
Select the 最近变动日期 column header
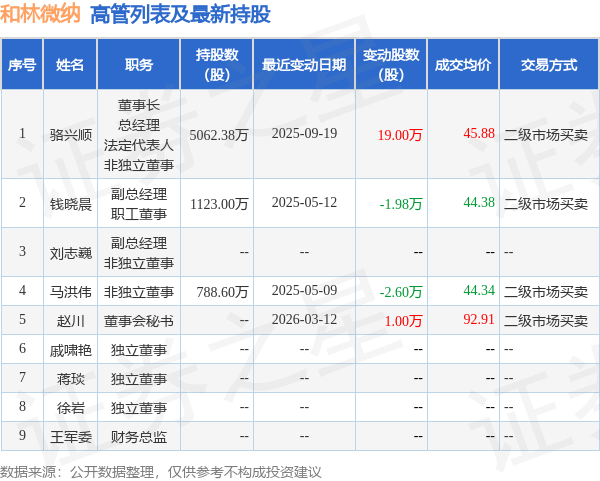point(304,65)
